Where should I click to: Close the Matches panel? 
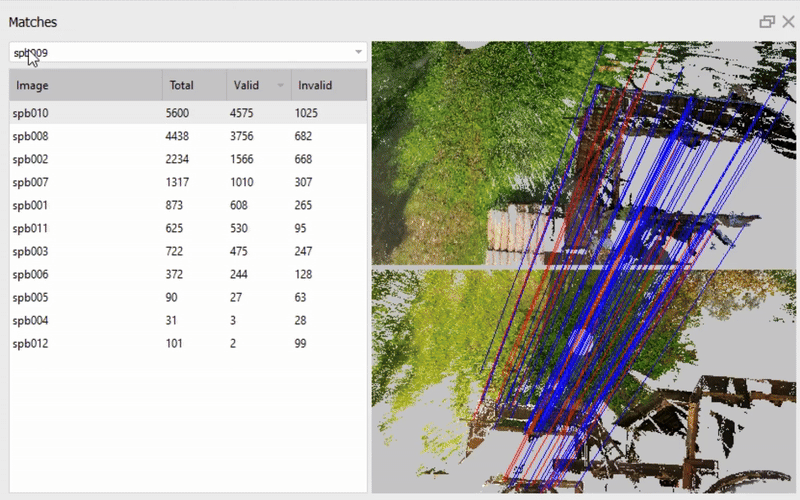(787, 21)
